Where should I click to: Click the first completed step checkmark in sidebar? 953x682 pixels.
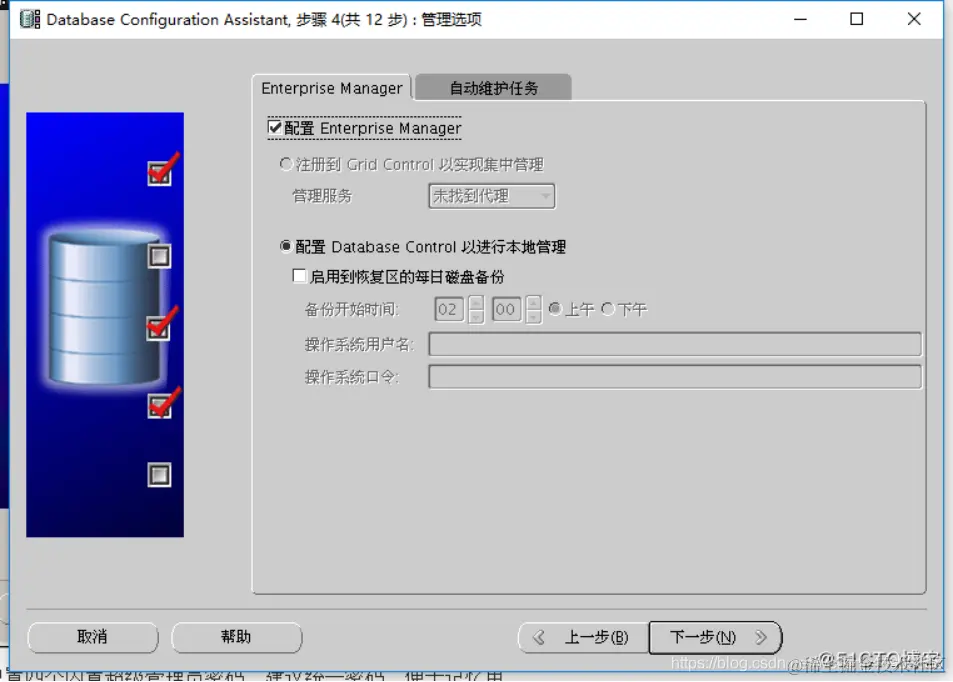click(x=160, y=172)
